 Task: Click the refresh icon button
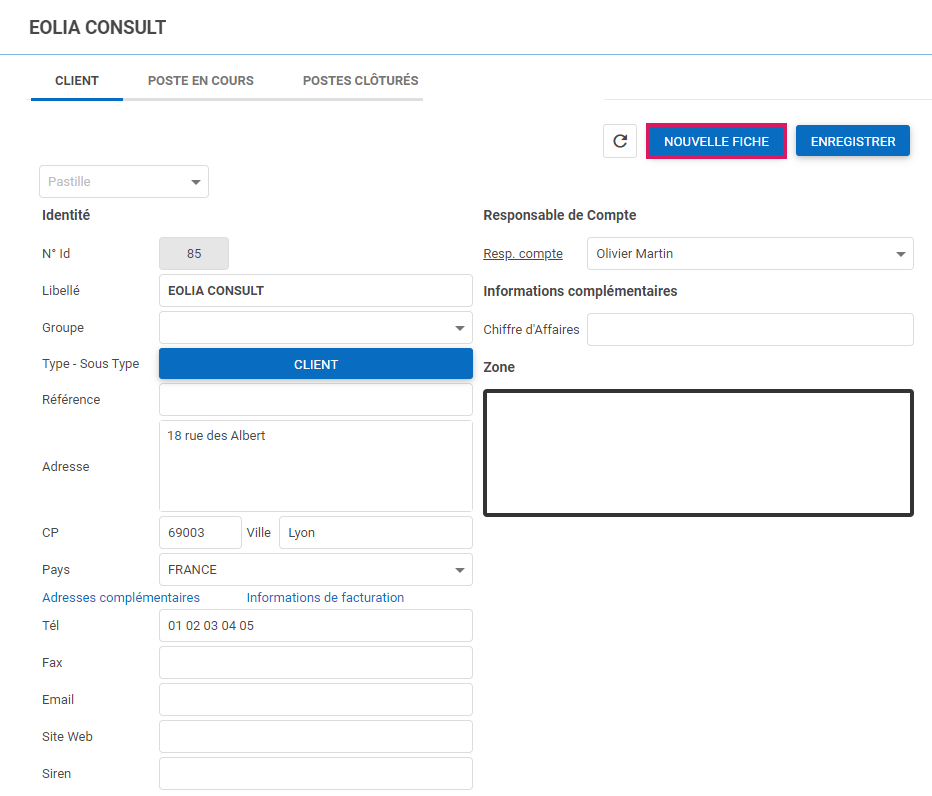(620, 141)
